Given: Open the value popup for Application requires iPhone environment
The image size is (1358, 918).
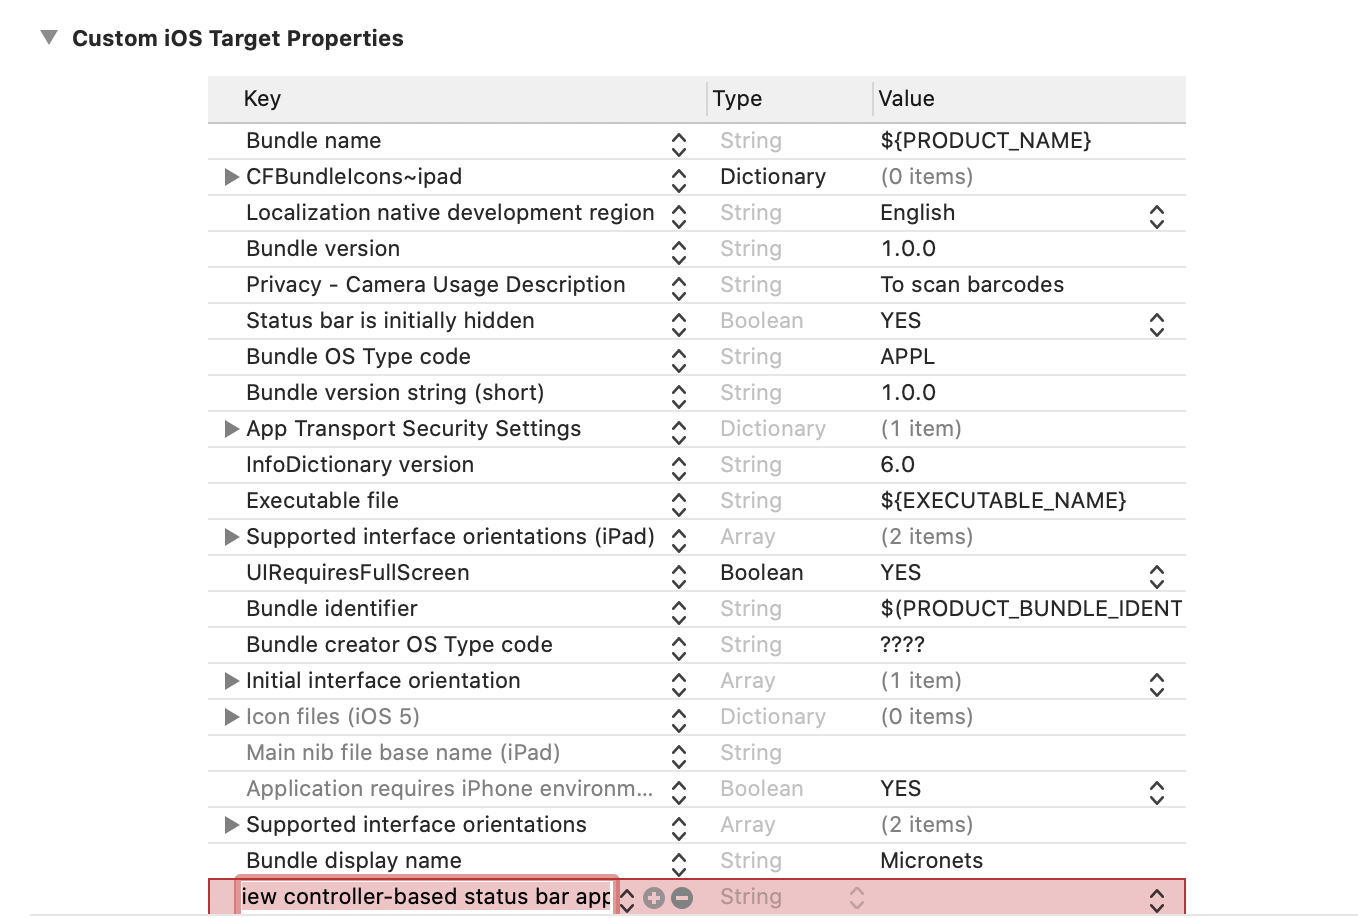Looking at the screenshot, I should point(1157,792).
